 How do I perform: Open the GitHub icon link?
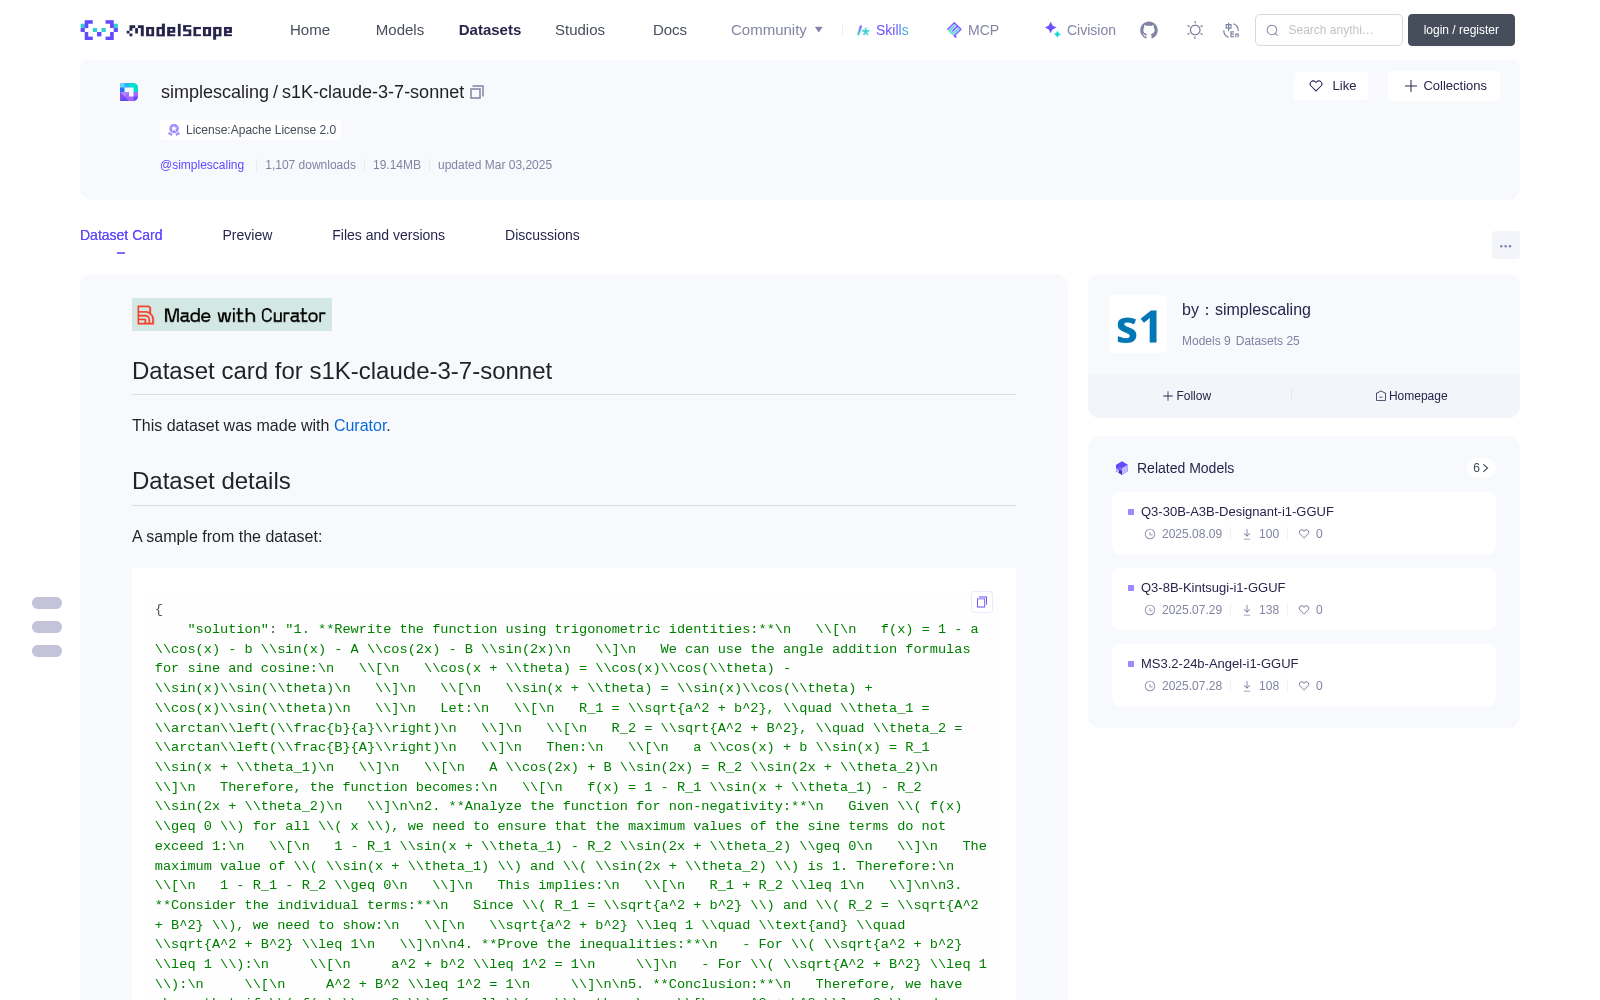1149,30
